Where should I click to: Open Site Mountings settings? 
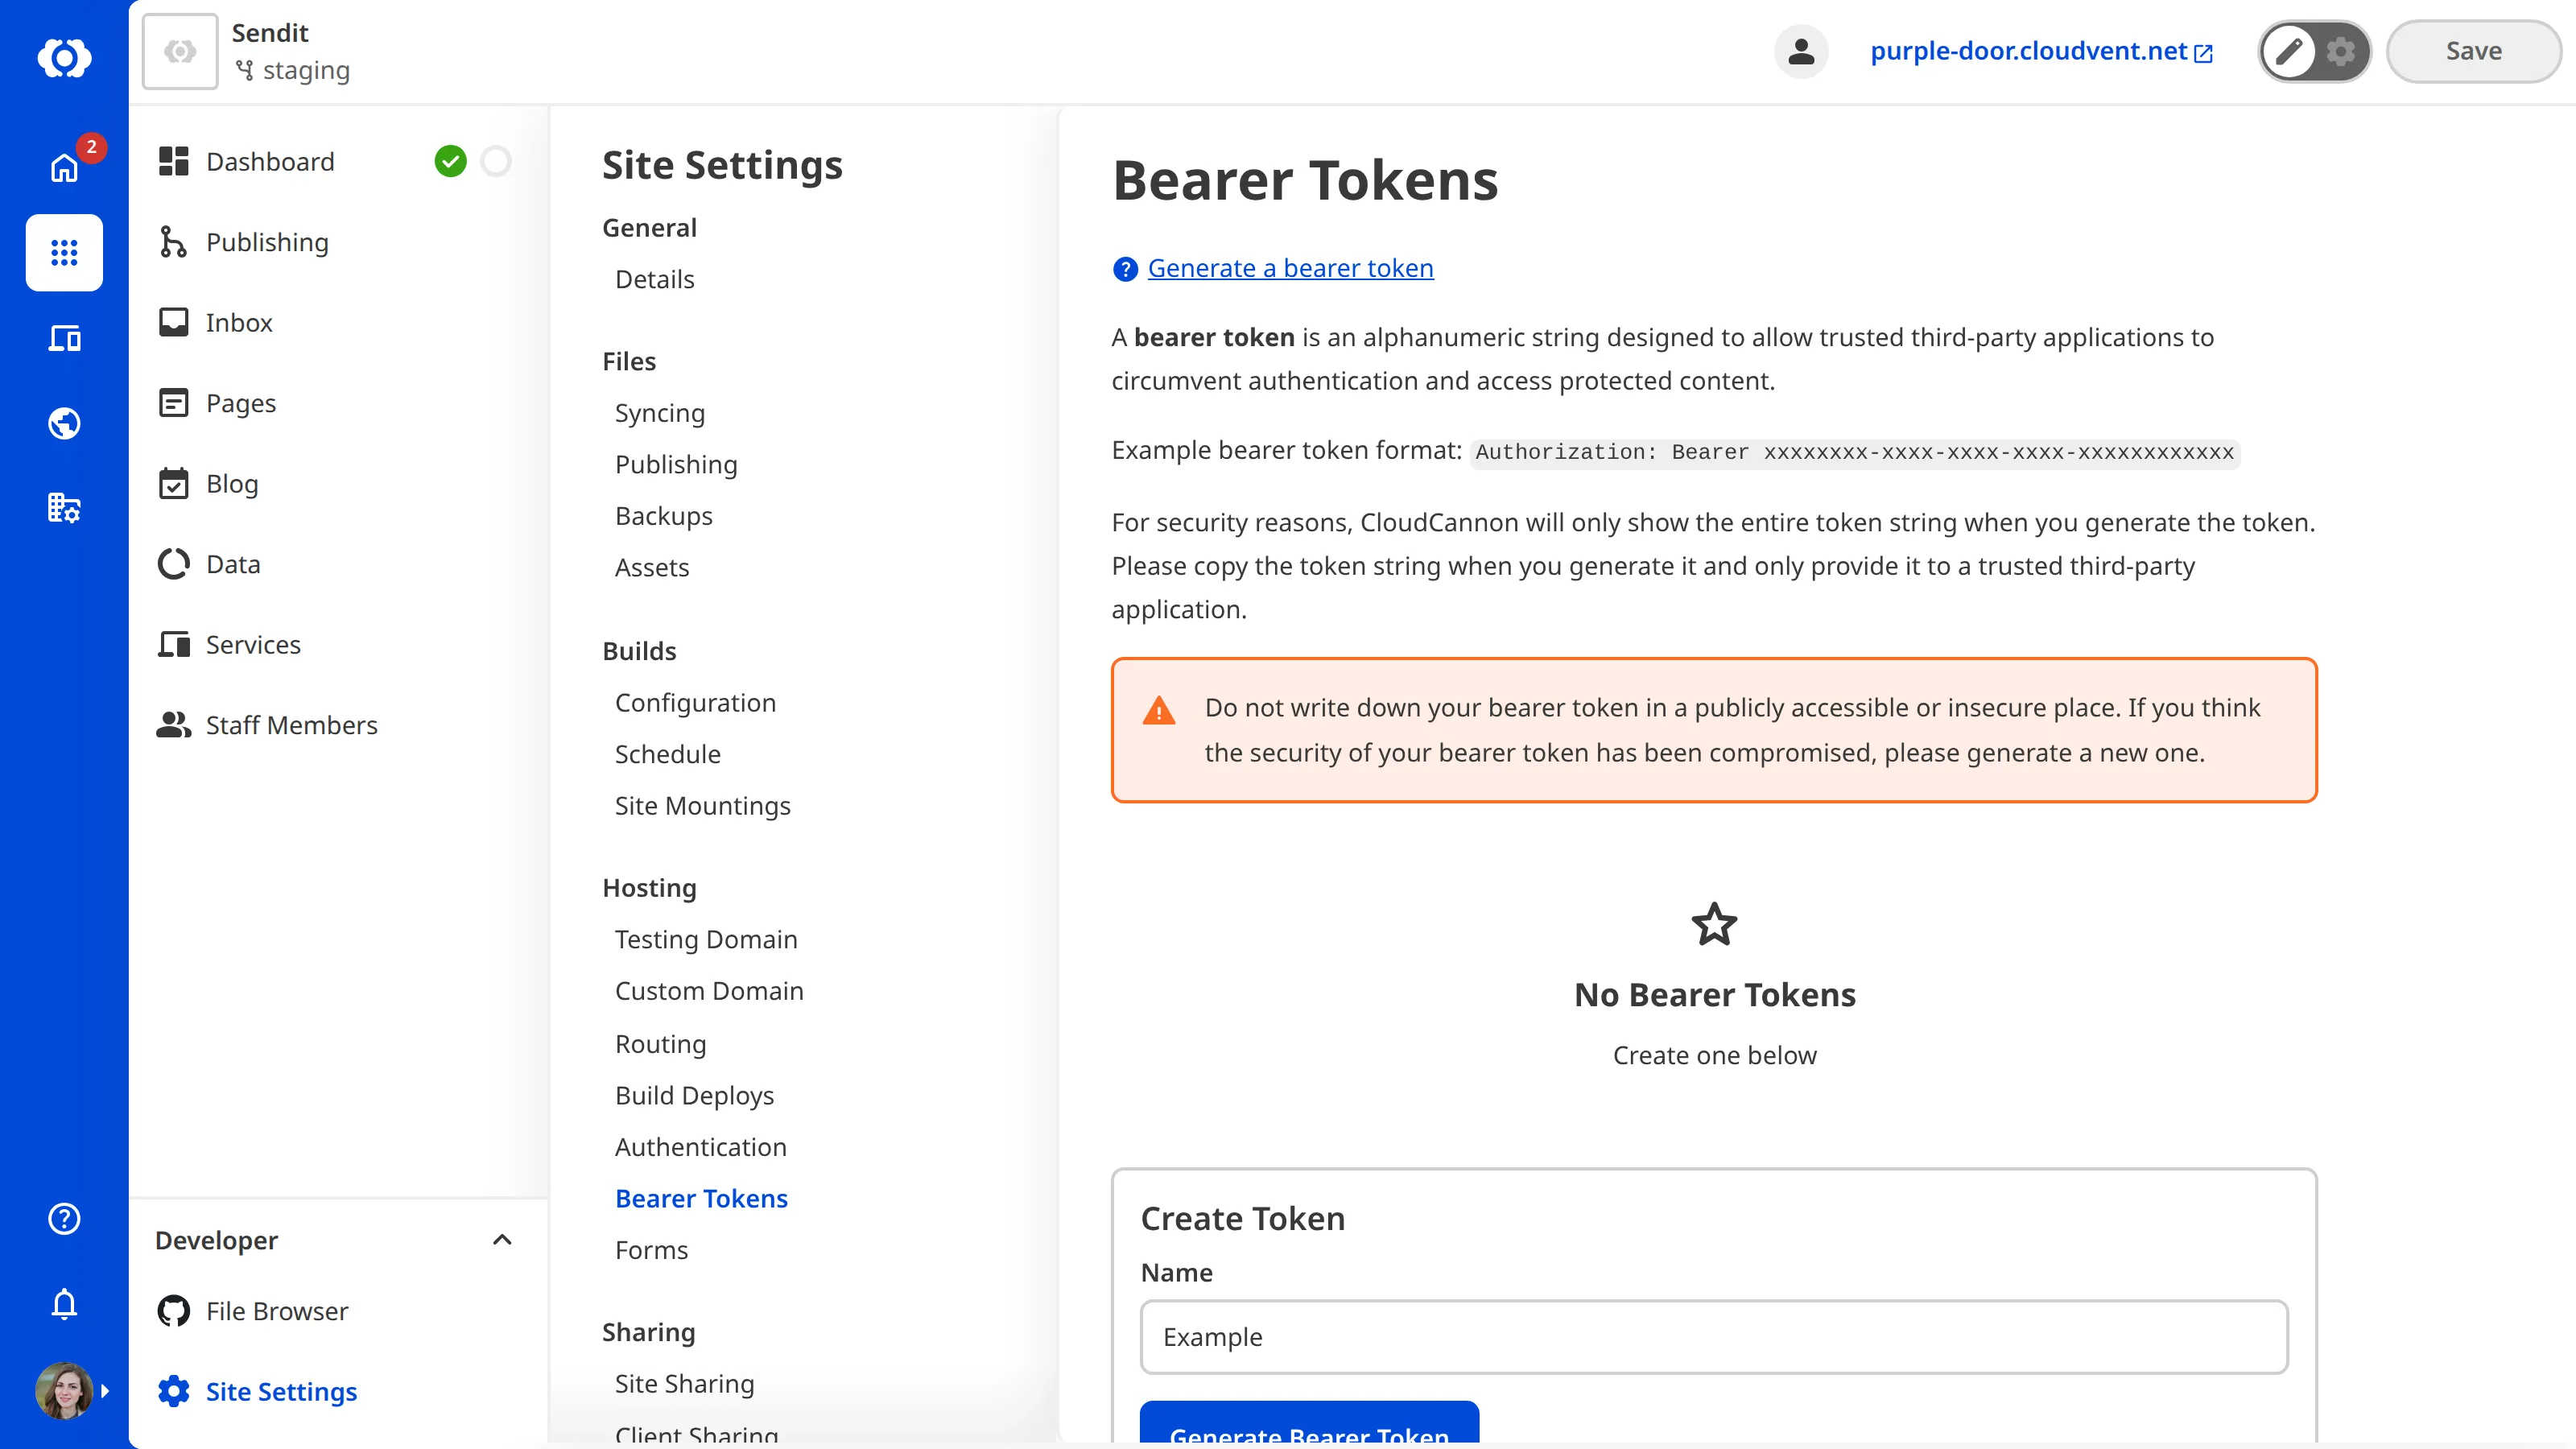[702, 805]
